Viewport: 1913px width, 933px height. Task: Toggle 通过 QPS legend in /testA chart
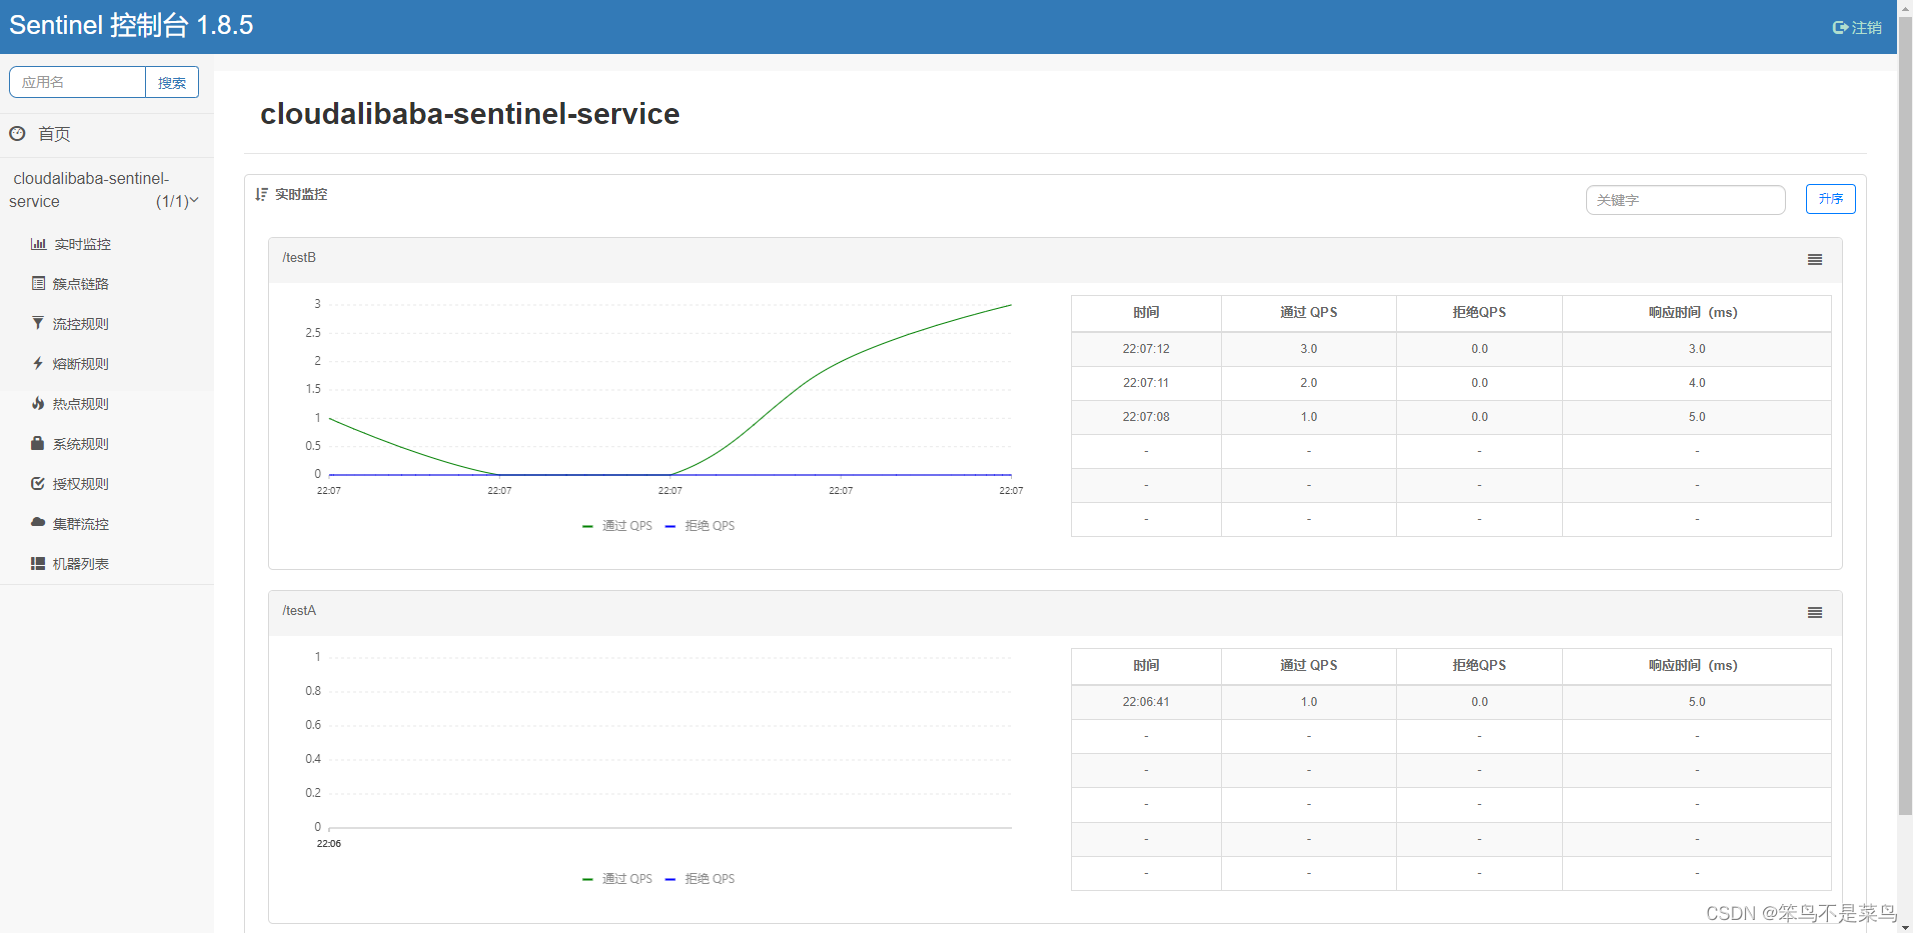[618, 879]
